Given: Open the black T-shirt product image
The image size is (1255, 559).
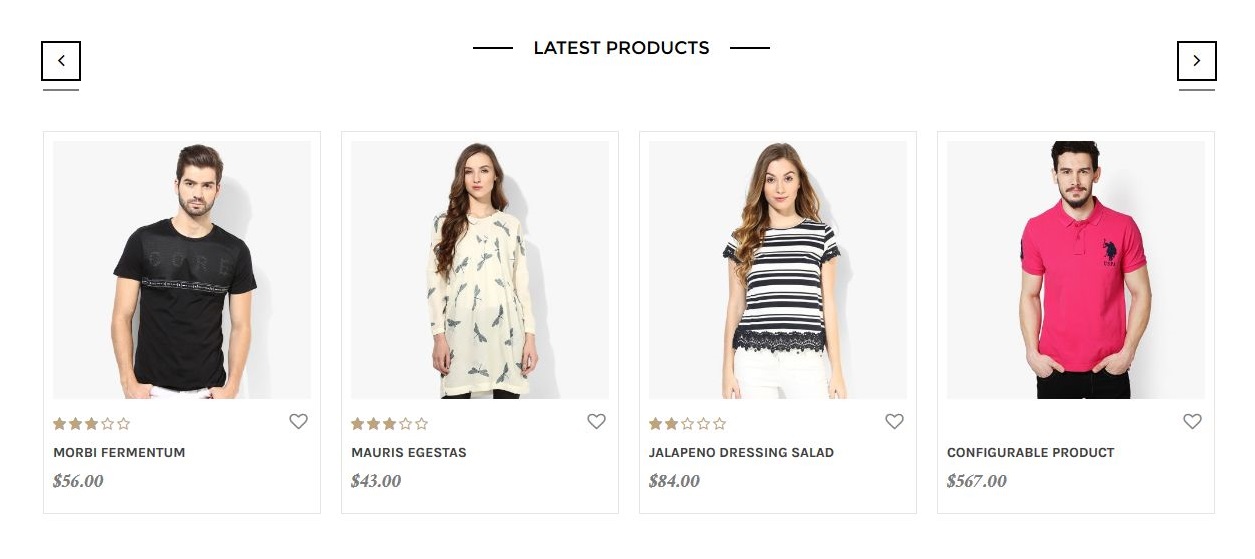Looking at the screenshot, I should [x=182, y=270].
